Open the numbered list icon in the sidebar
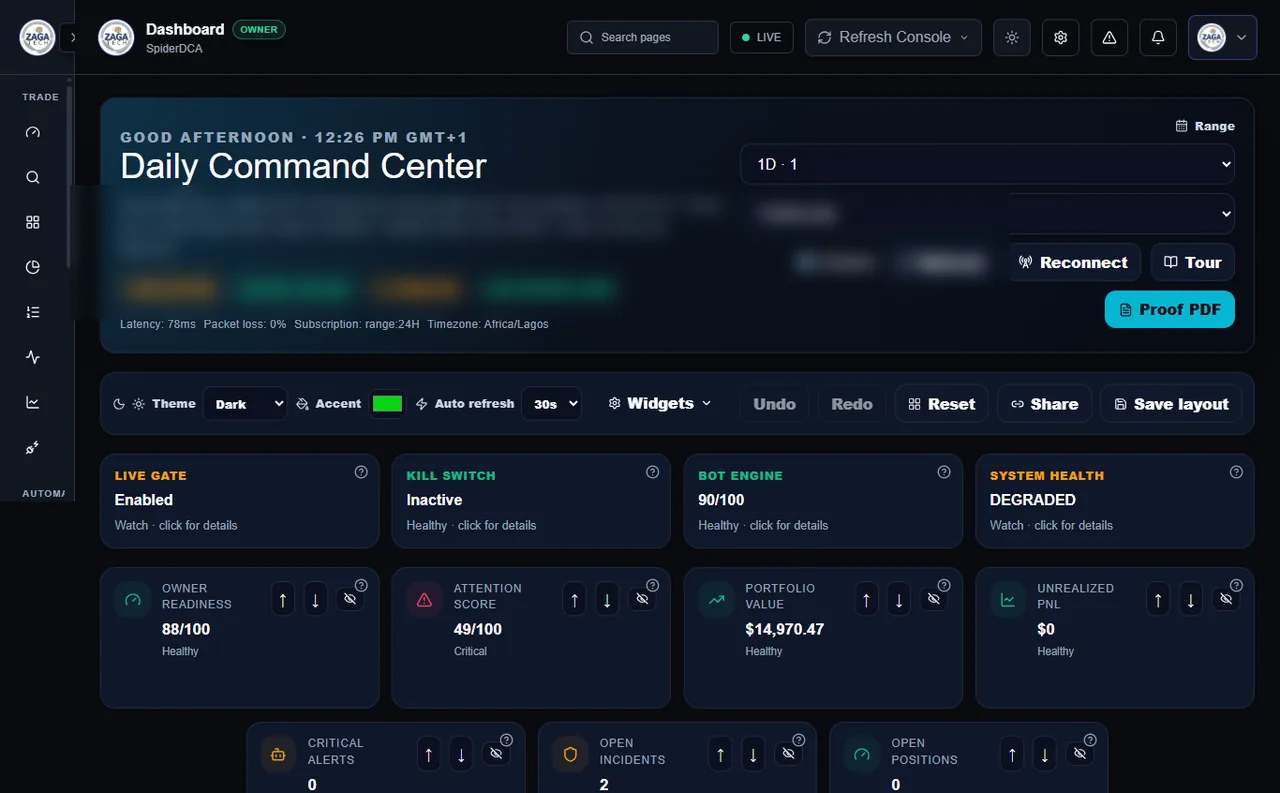 (x=33, y=312)
